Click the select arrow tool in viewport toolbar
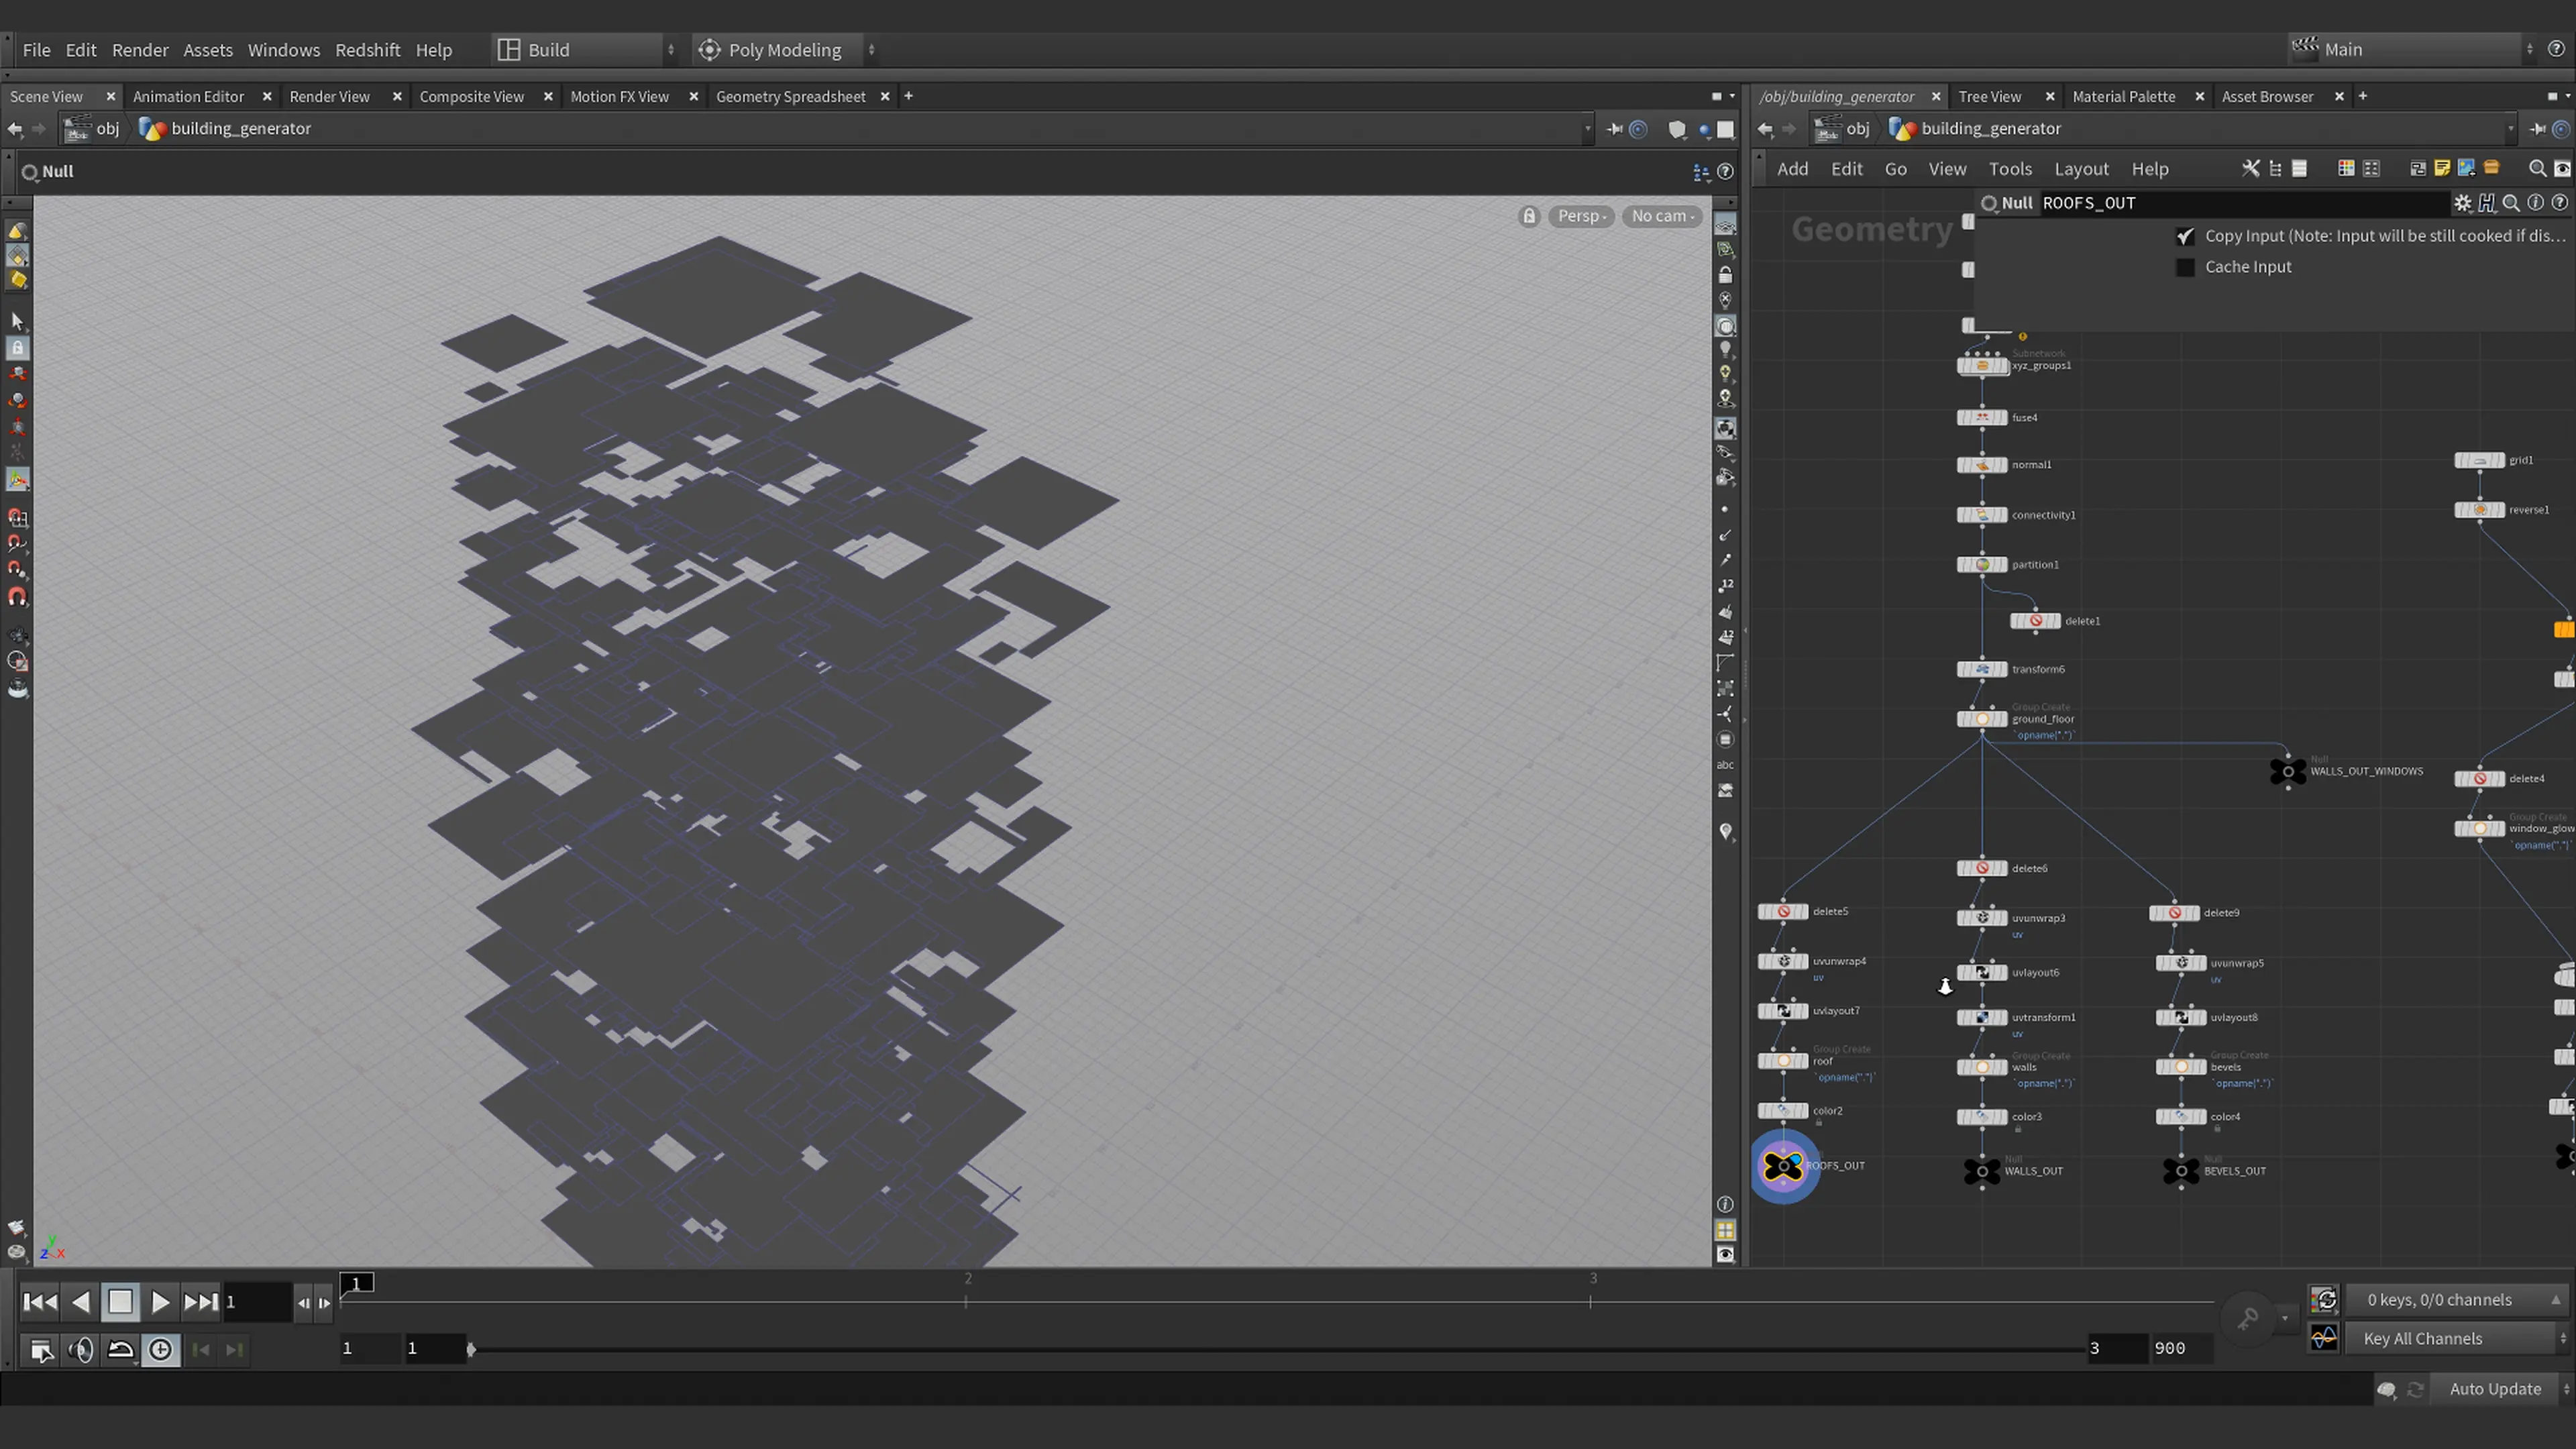Screen dimensions: 2576x1449 (x=17, y=321)
